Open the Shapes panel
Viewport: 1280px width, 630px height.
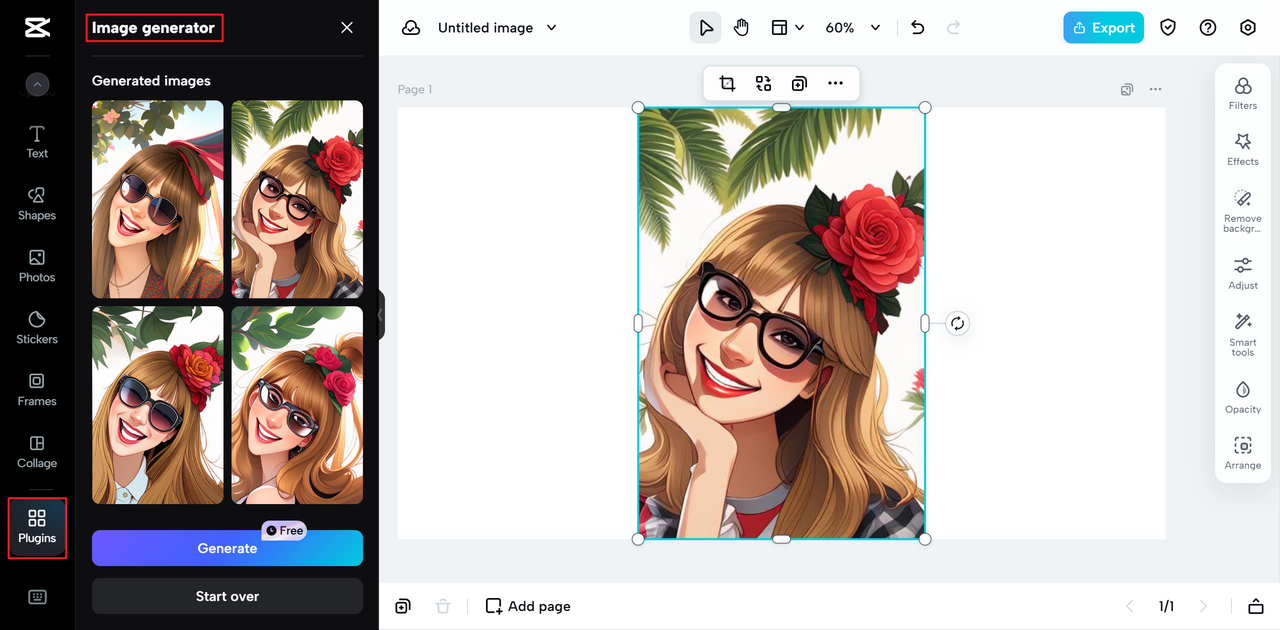(37, 203)
